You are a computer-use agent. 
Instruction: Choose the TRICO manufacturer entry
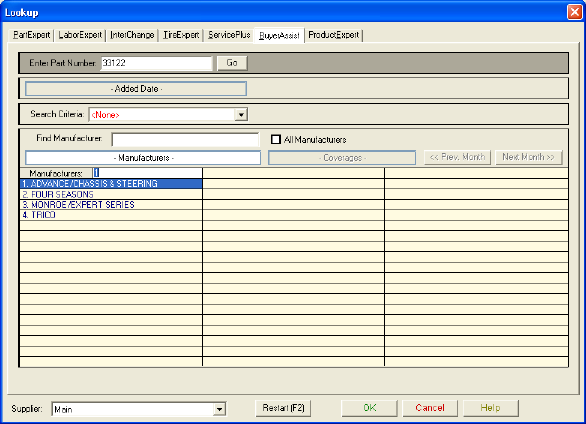[x=111, y=215]
